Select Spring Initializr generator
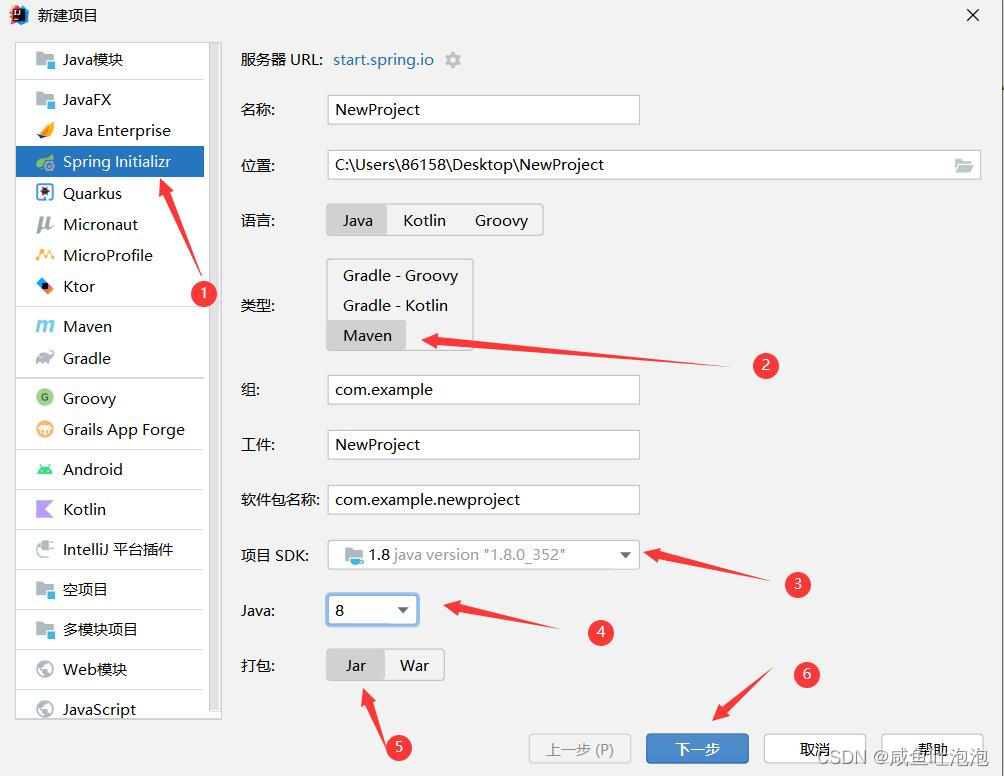The width and height of the screenshot is (1004, 776). (110, 162)
